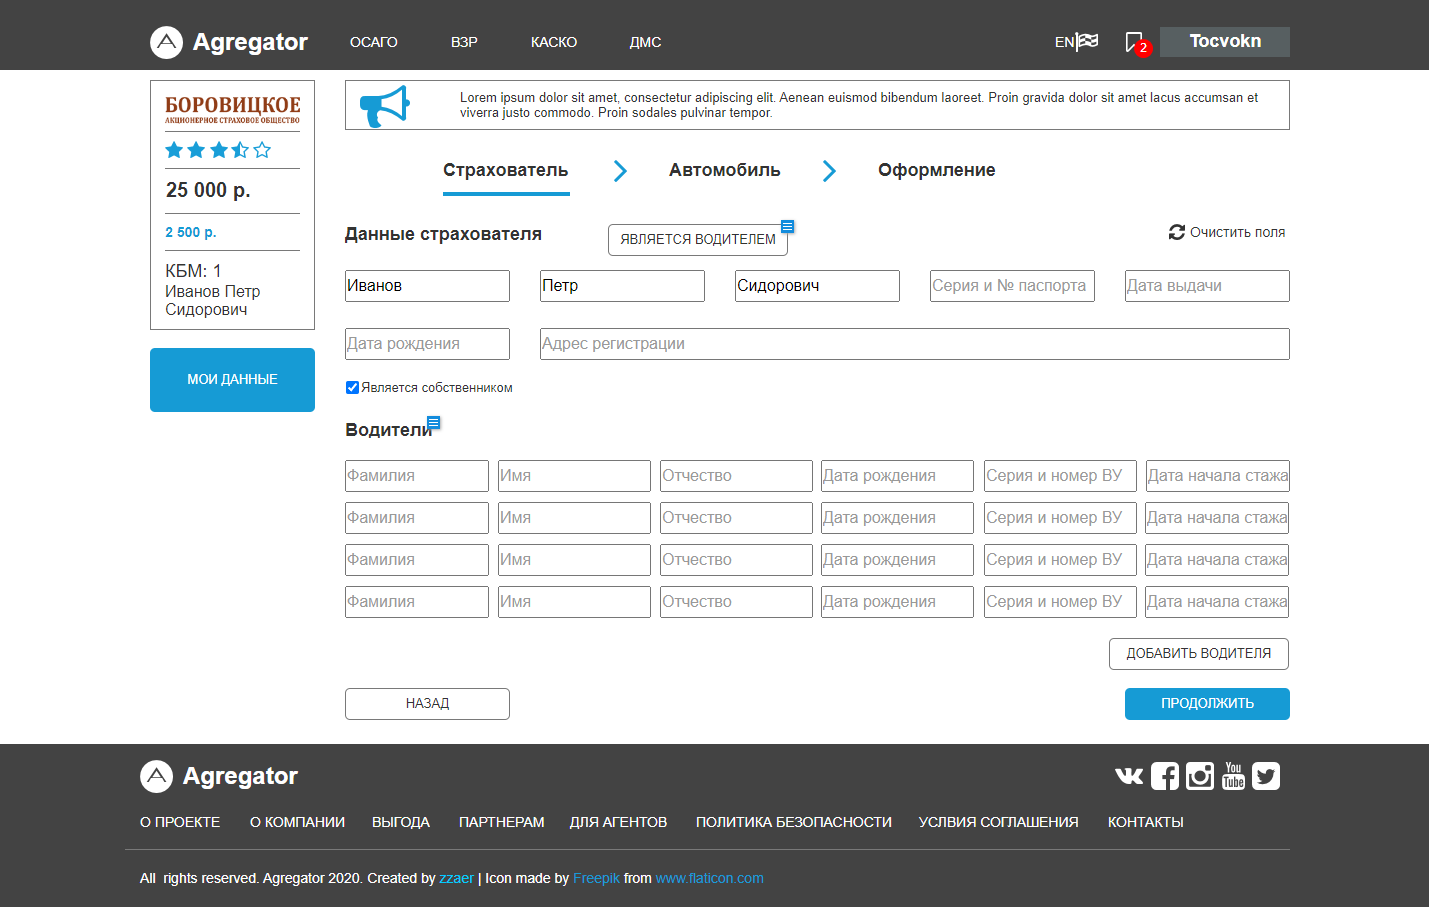1429x907 pixels.
Task: Click the blue note icon beside Водители heading
Action: pyautogui.click(x=433, y=423)
